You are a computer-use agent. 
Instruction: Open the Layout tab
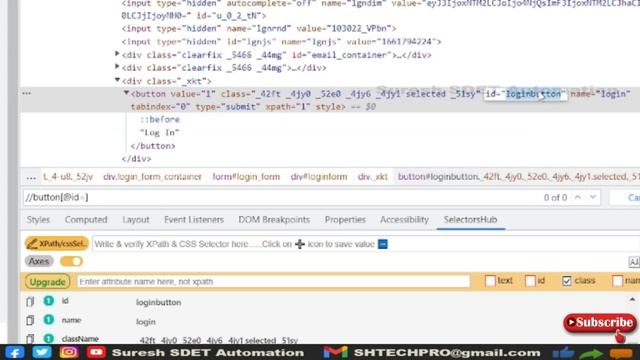136,220
